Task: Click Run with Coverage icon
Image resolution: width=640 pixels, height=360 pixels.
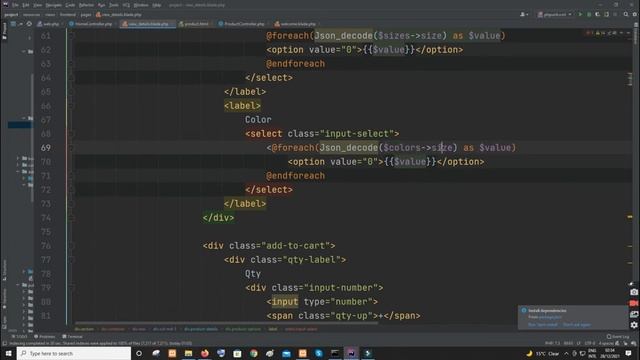Action: pos(598,15)
